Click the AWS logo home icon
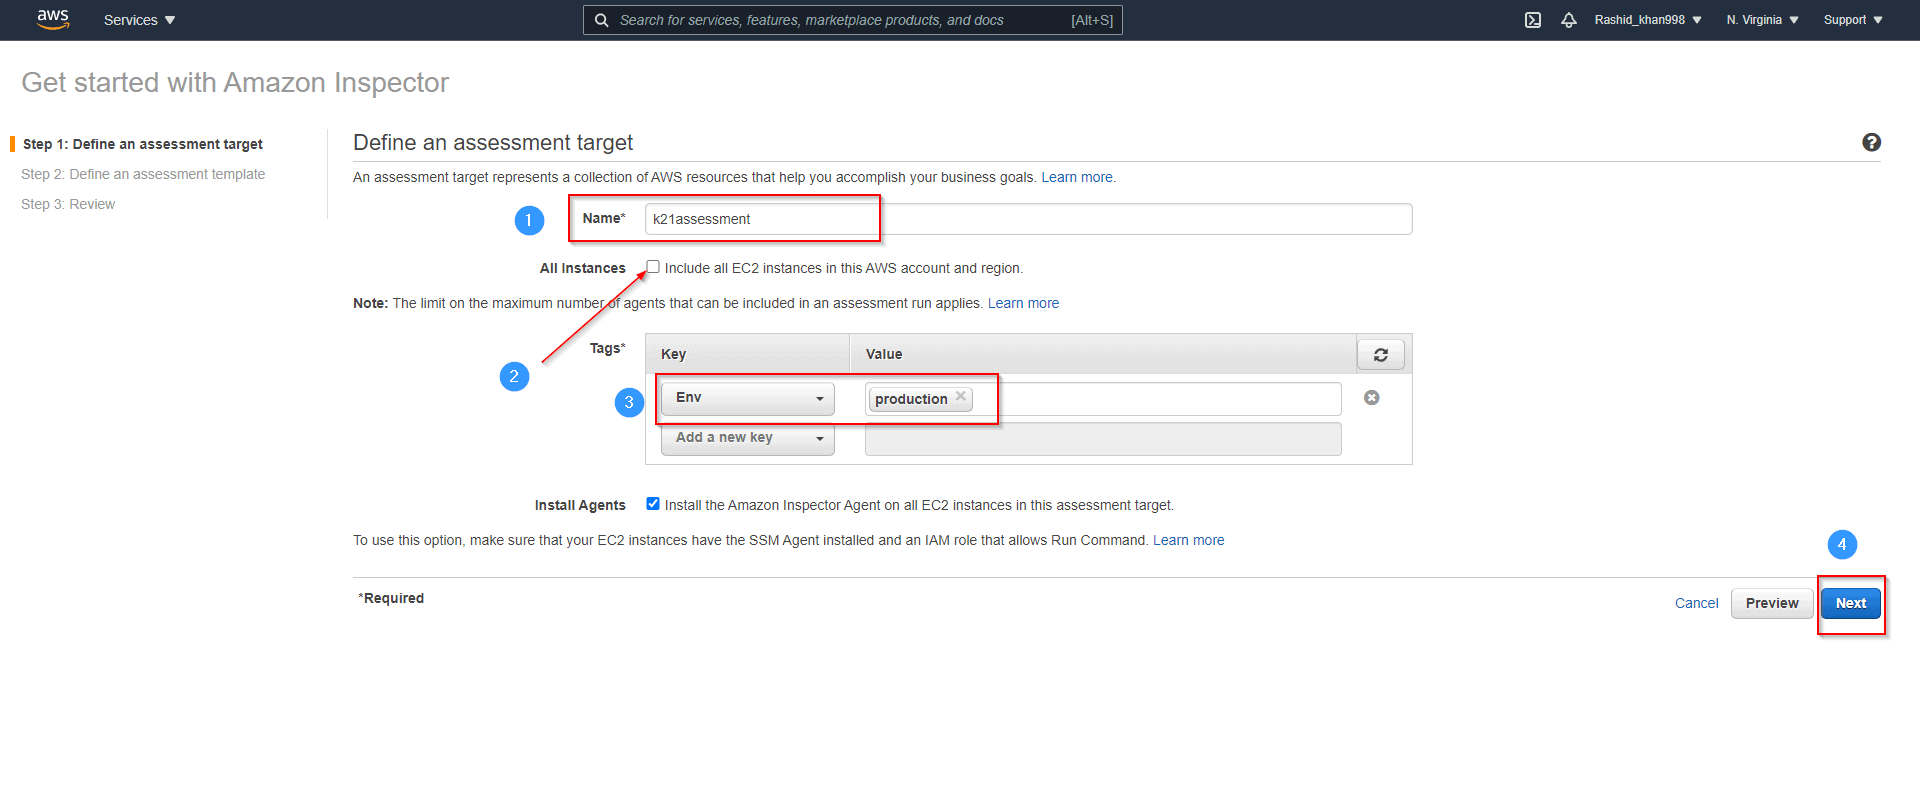Viewport: 1920px width, 805px height. (x=53, y=20)
